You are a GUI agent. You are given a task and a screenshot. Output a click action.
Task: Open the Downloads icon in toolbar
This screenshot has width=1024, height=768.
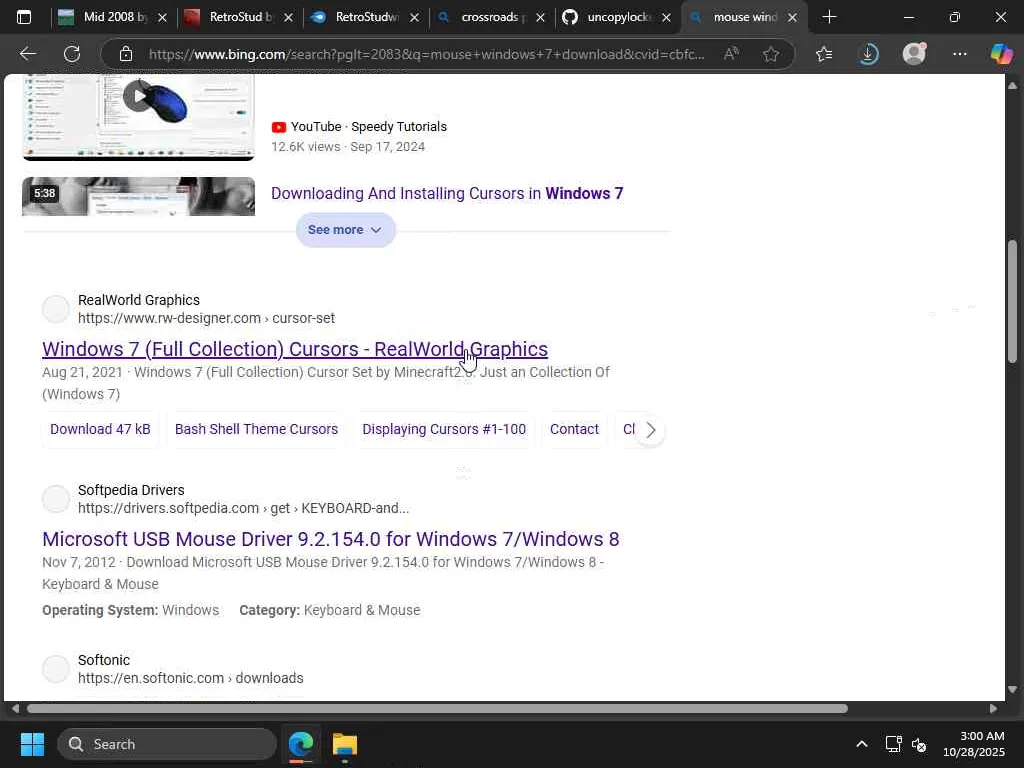click(x=869, y=54)
